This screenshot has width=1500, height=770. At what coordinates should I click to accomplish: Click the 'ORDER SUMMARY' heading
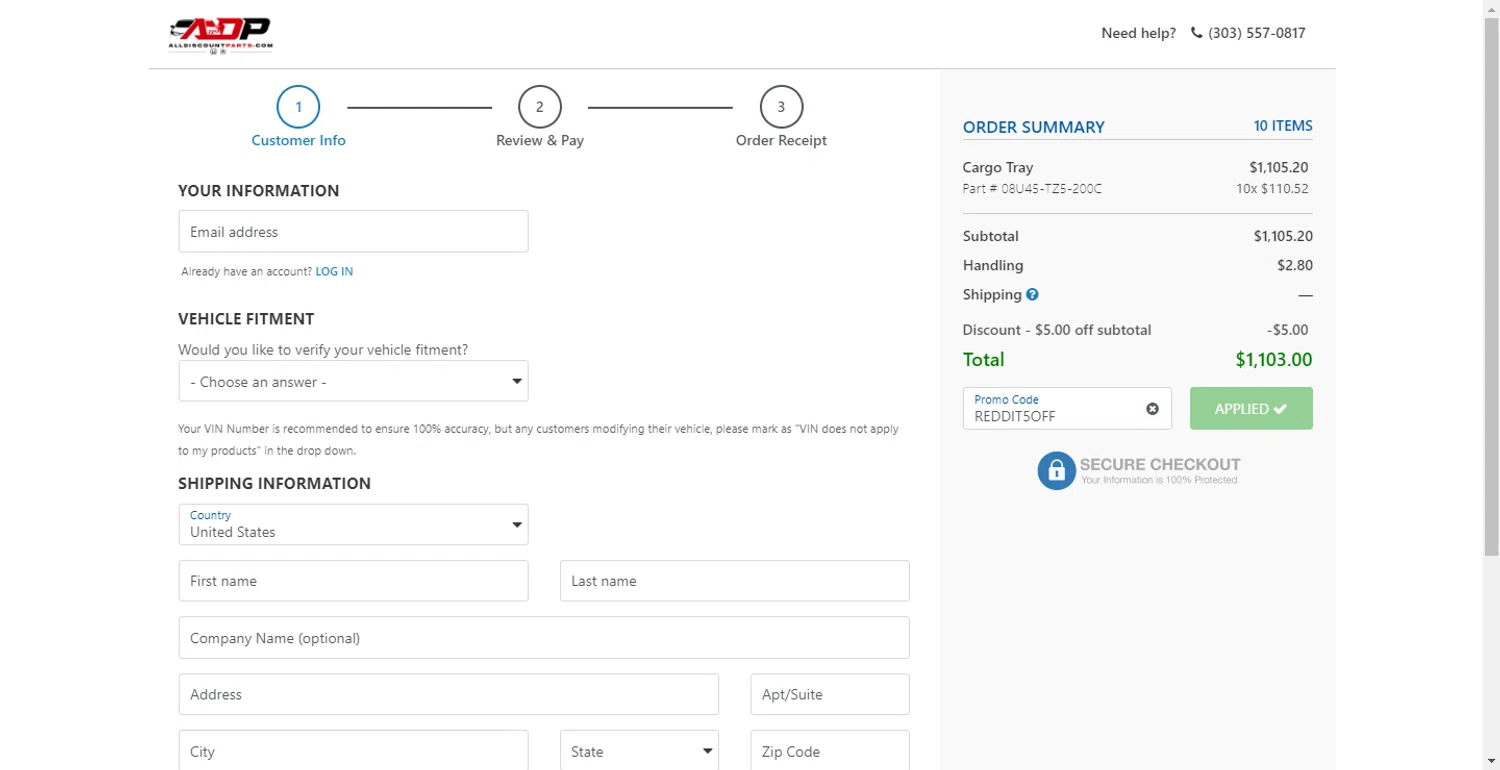point(1034,127)
